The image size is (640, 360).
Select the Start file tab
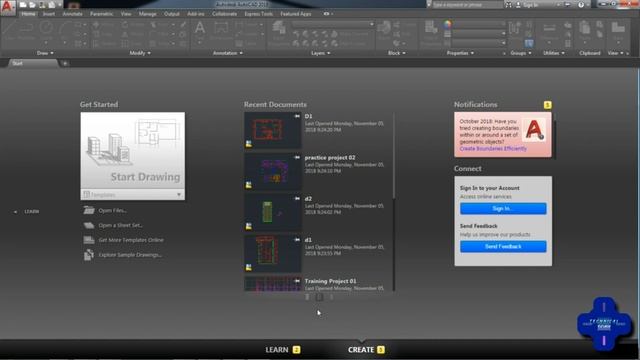click(33, 63)
